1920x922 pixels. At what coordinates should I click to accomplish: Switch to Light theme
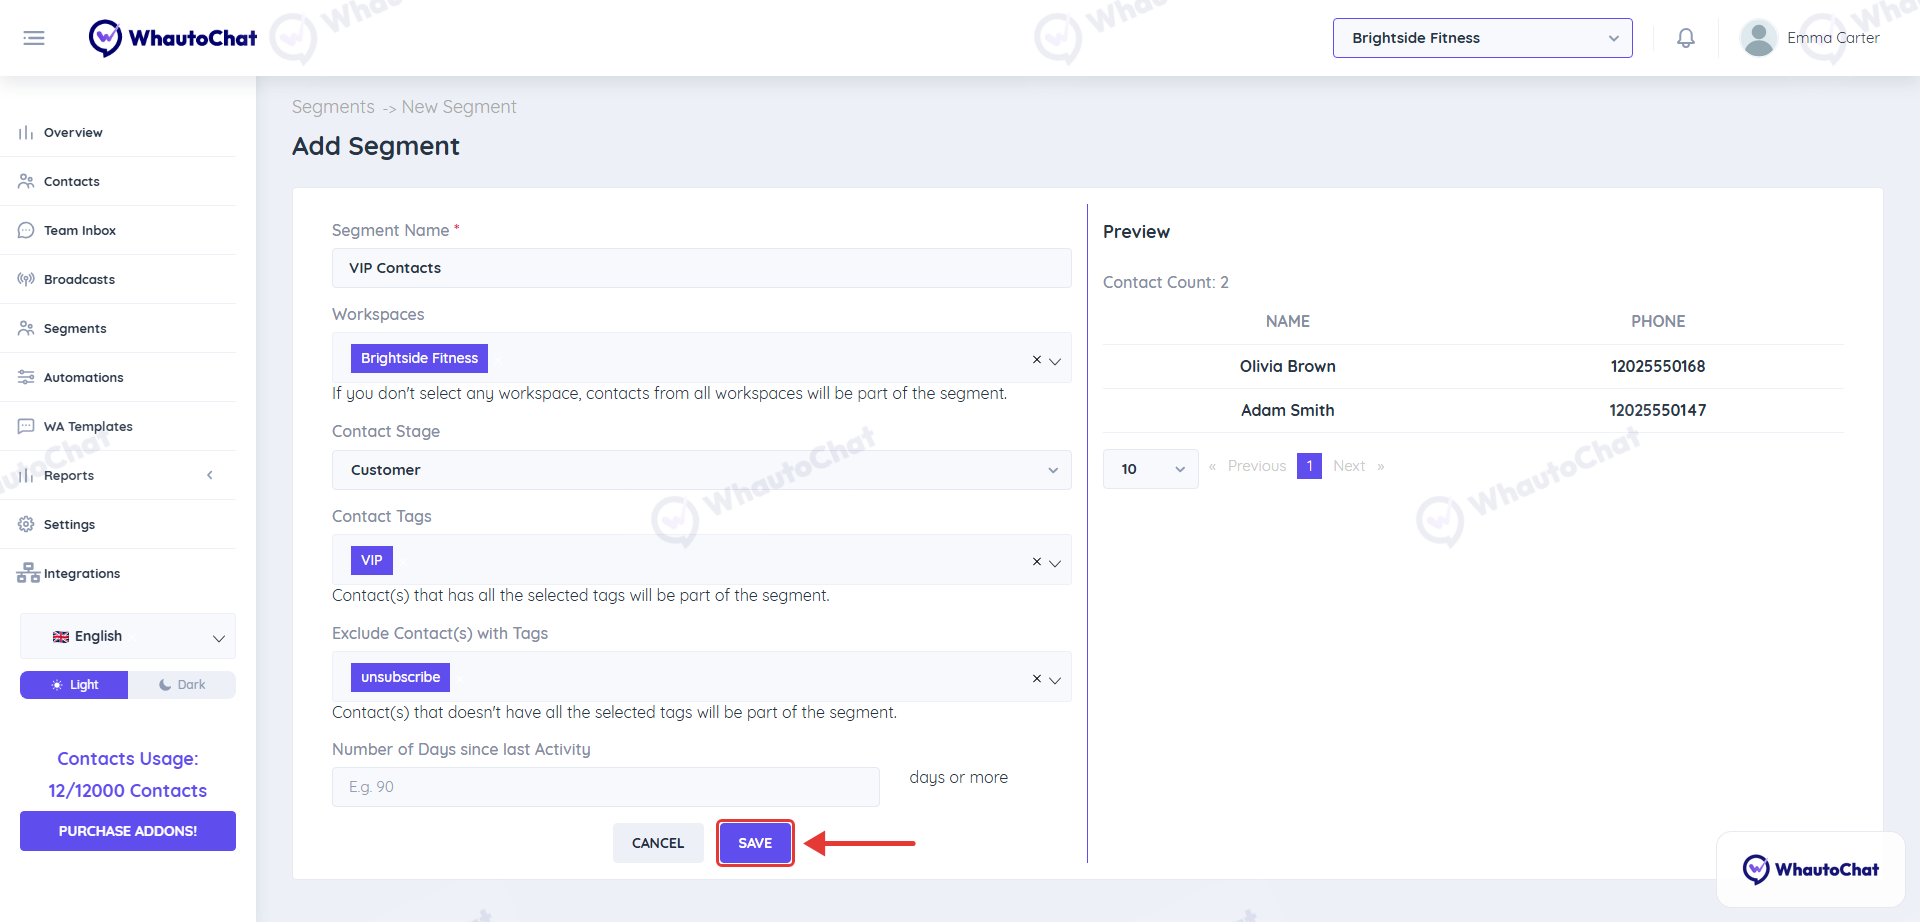point(74,685)
